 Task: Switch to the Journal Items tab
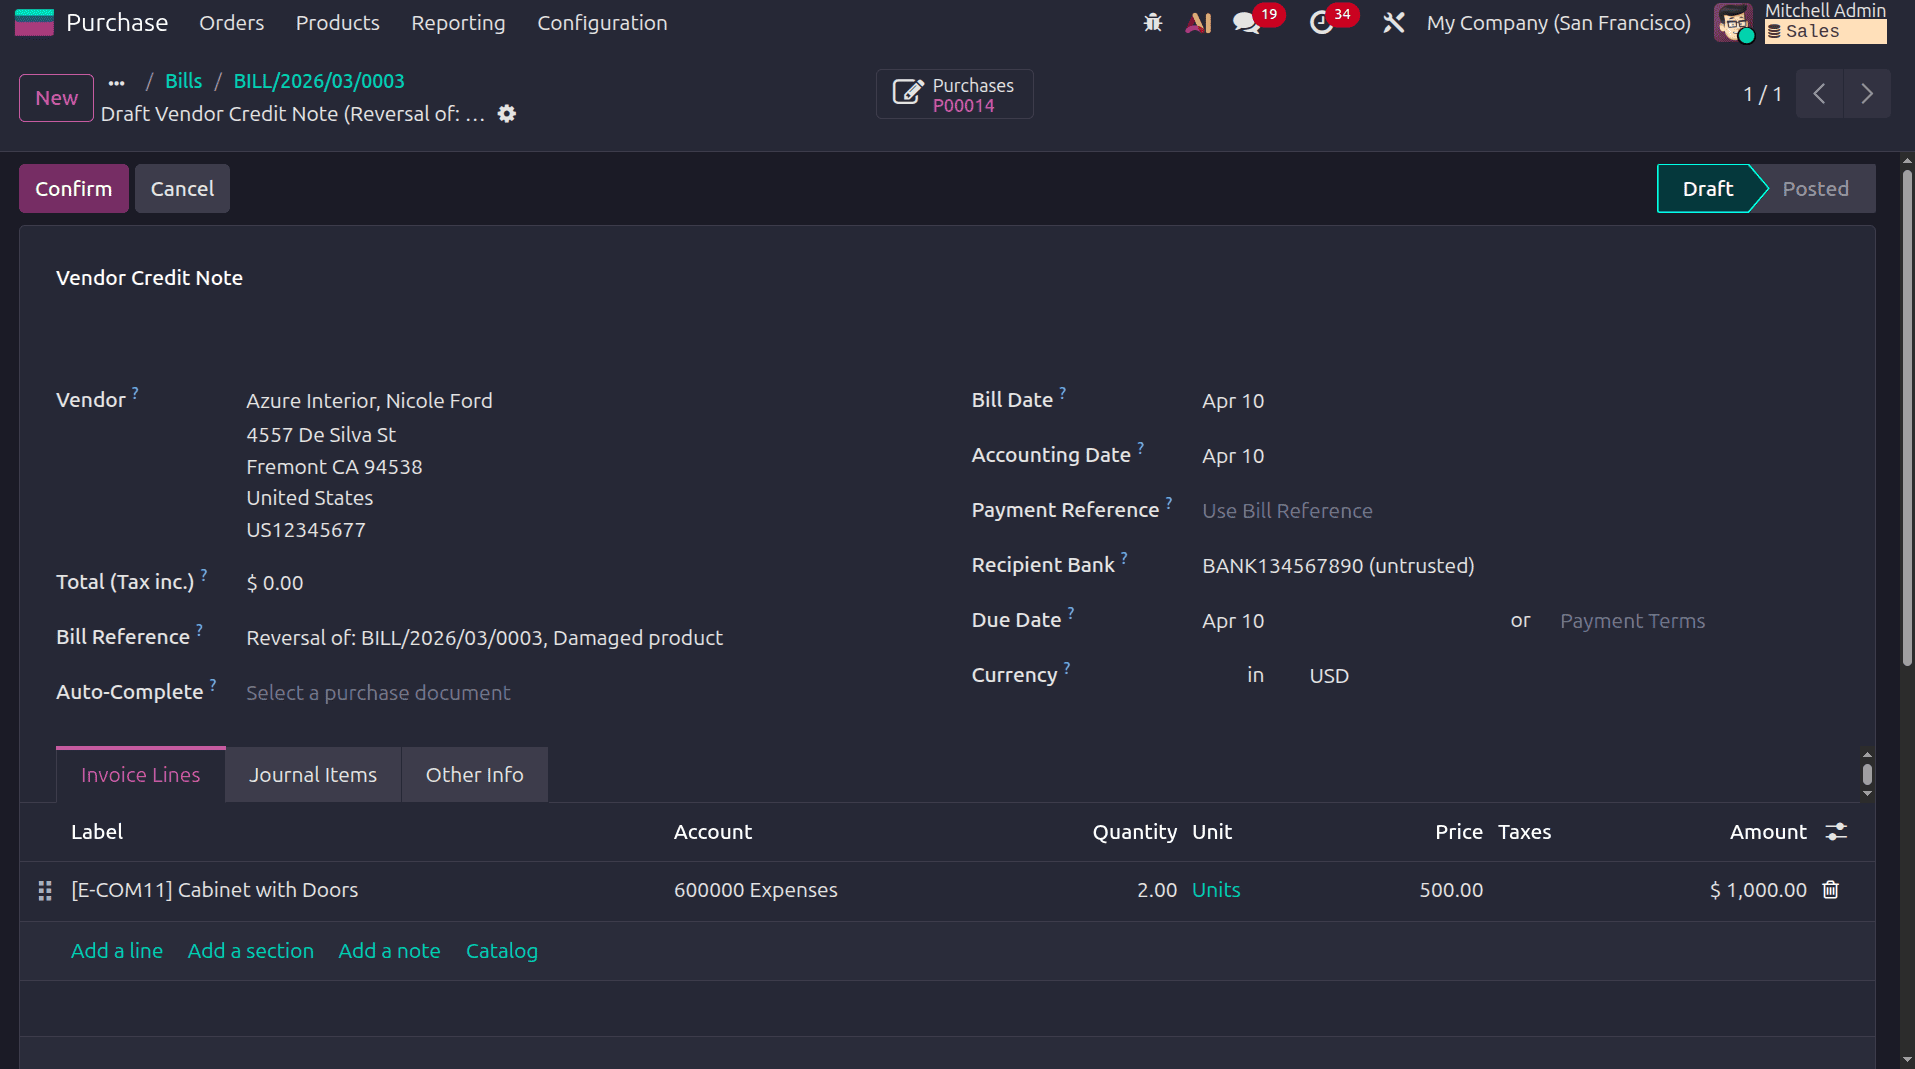[x=312, y=773]
